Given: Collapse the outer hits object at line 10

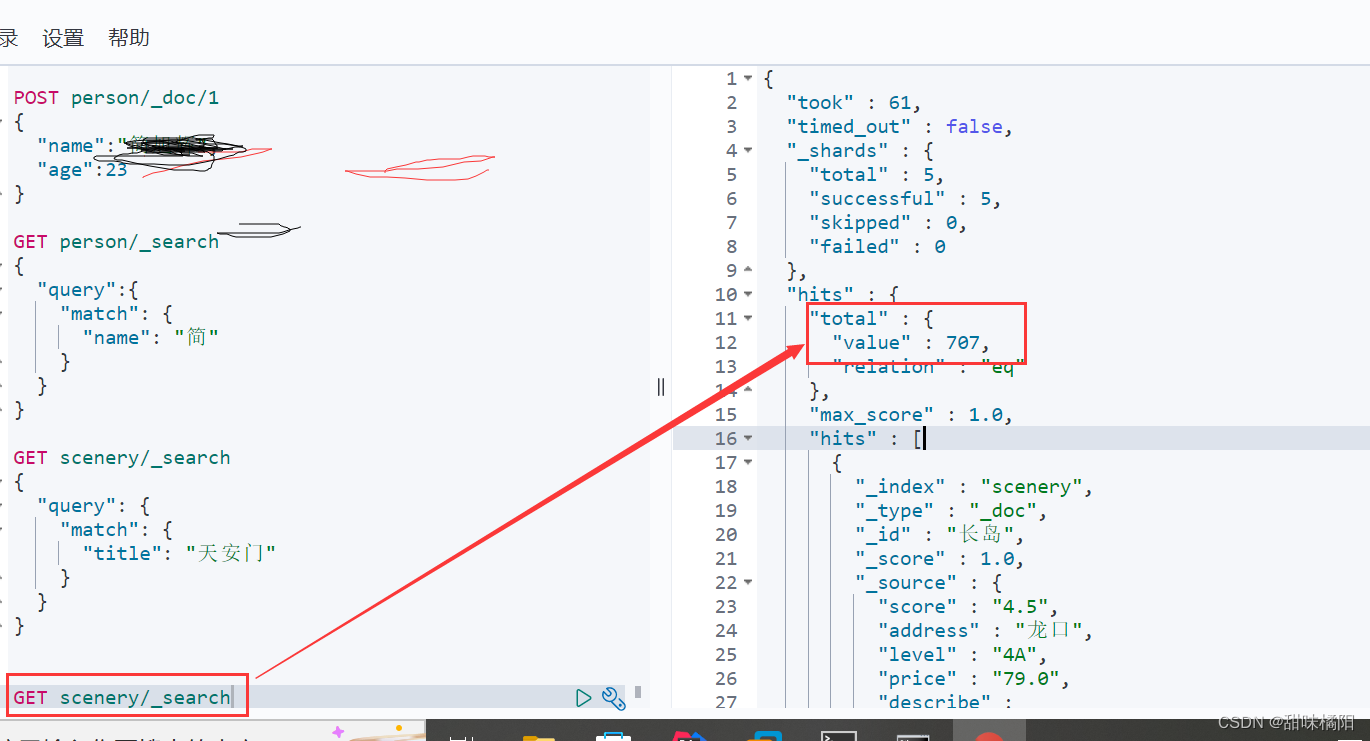Looking at the screenshot, I should pos(748,295).
